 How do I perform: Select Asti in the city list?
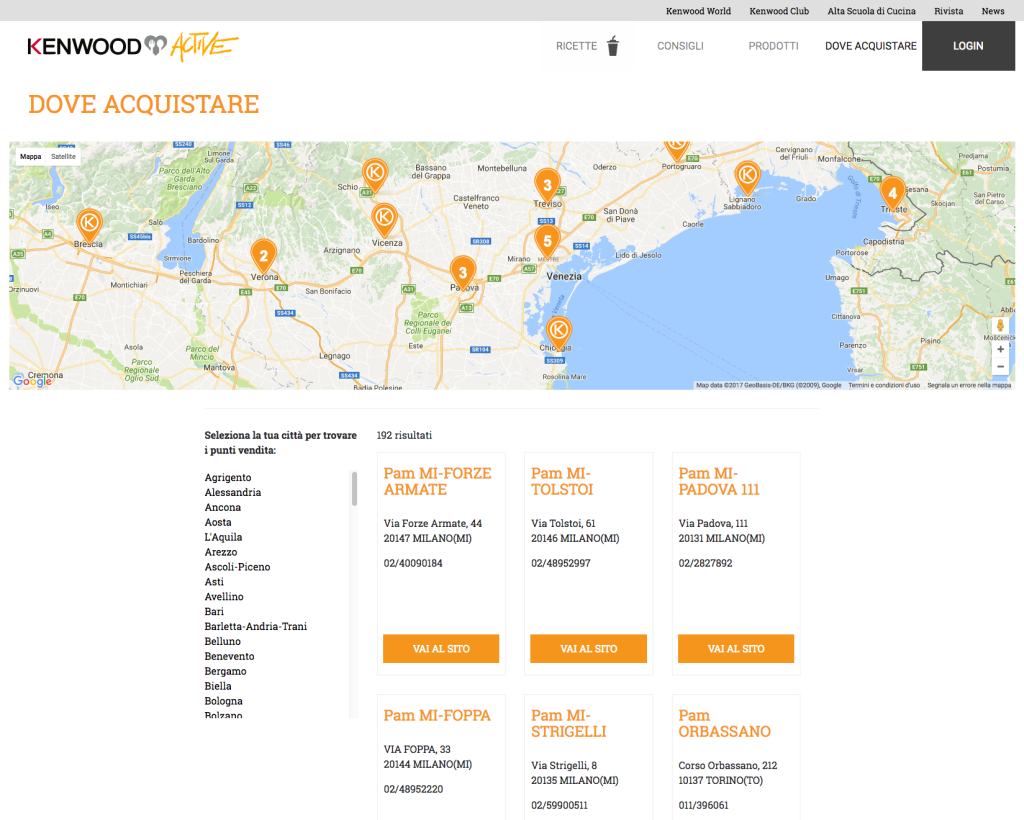[214, 582]
